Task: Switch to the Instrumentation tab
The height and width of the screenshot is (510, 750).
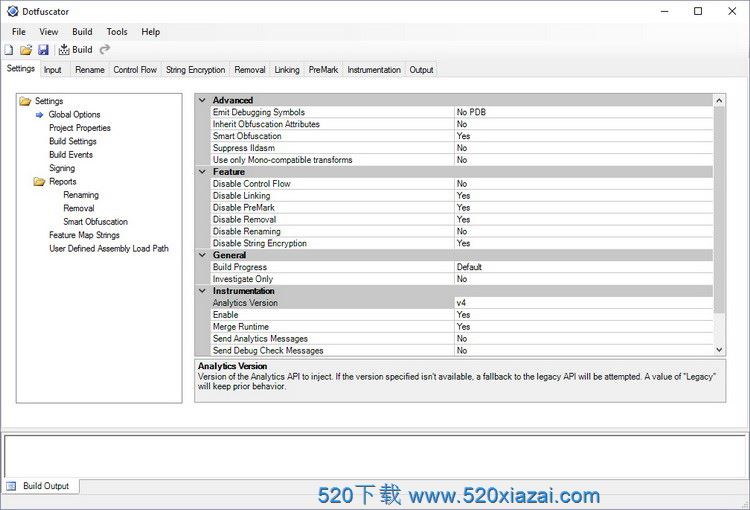Action: [374, 70]
